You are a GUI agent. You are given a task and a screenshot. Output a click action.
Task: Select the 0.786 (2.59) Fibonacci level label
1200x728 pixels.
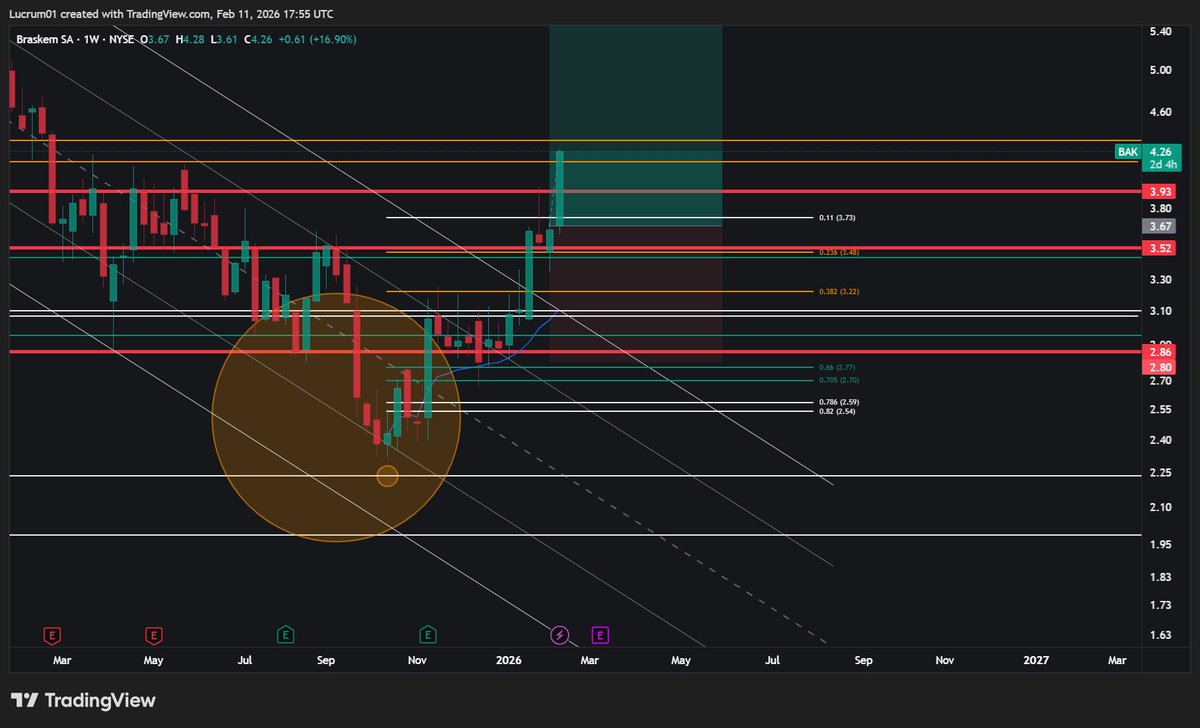point(838,402)
